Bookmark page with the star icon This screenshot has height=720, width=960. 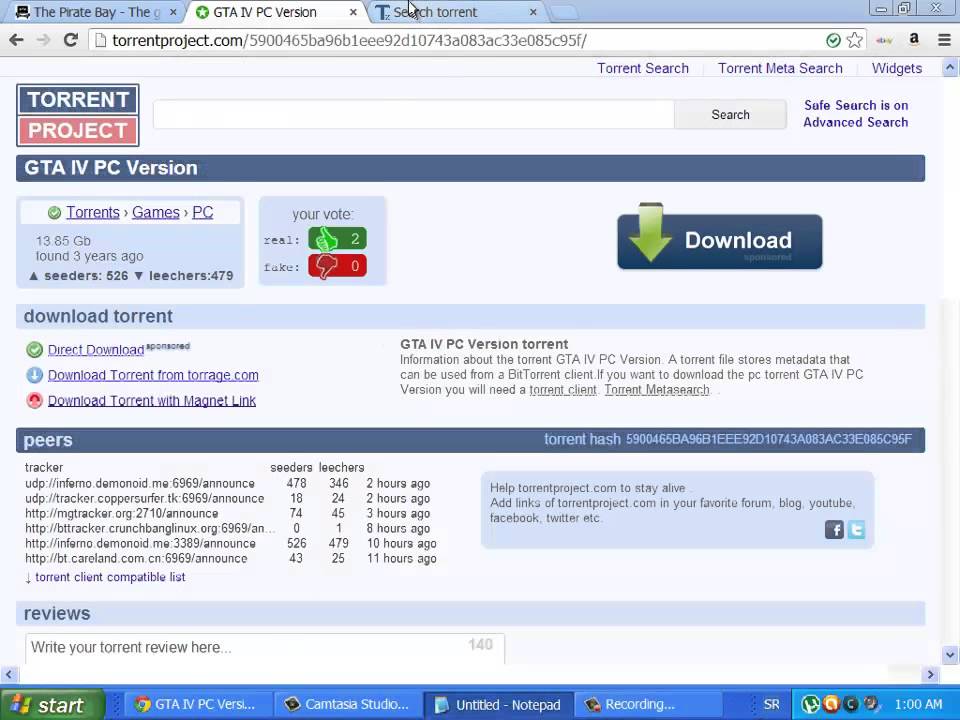tap(854, 40)
